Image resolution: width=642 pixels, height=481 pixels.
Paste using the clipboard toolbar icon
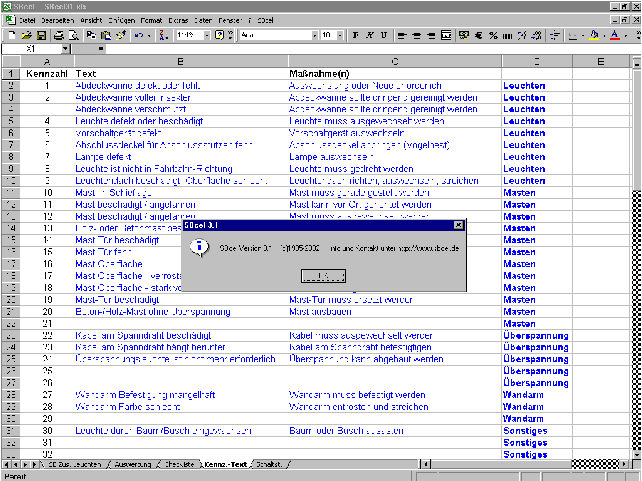[106, 36]
